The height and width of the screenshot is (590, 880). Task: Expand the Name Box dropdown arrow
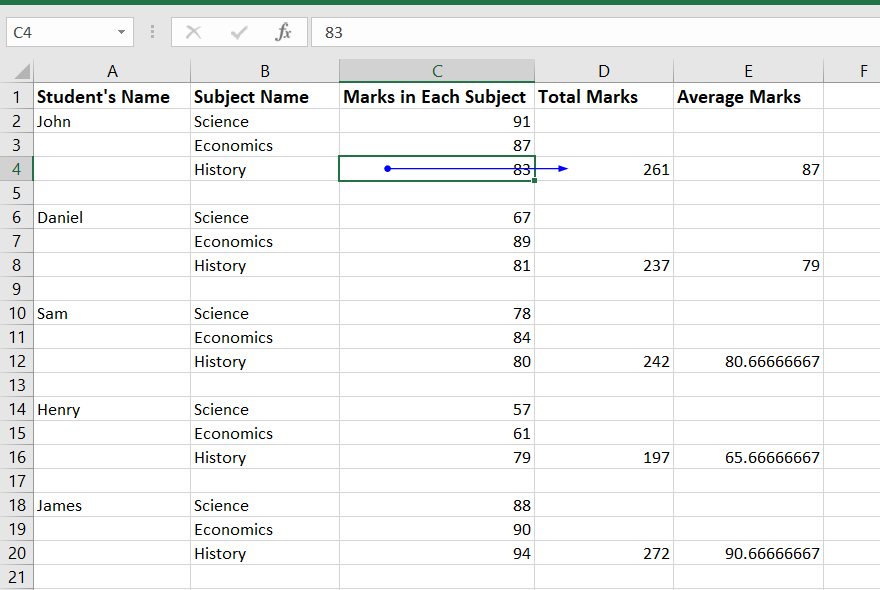pos(121,32)
